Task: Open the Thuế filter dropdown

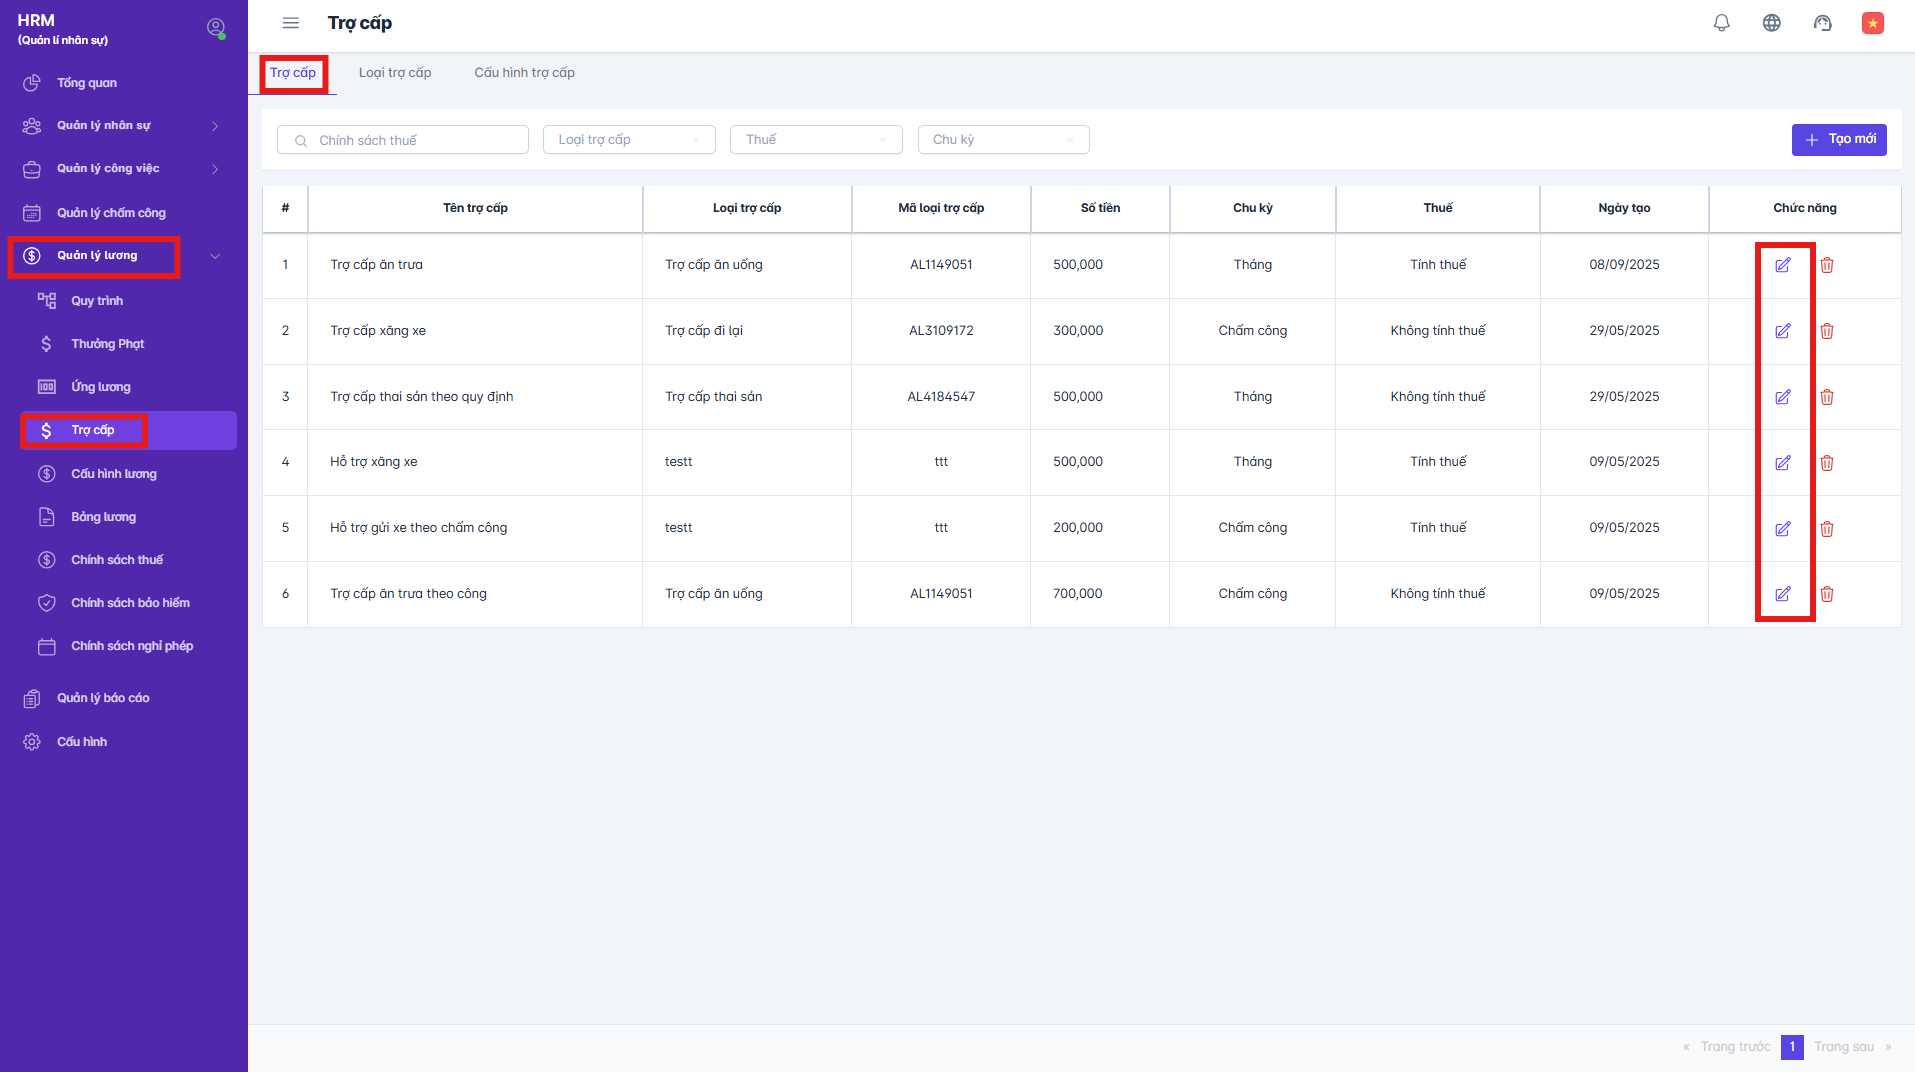Action: 815,140
